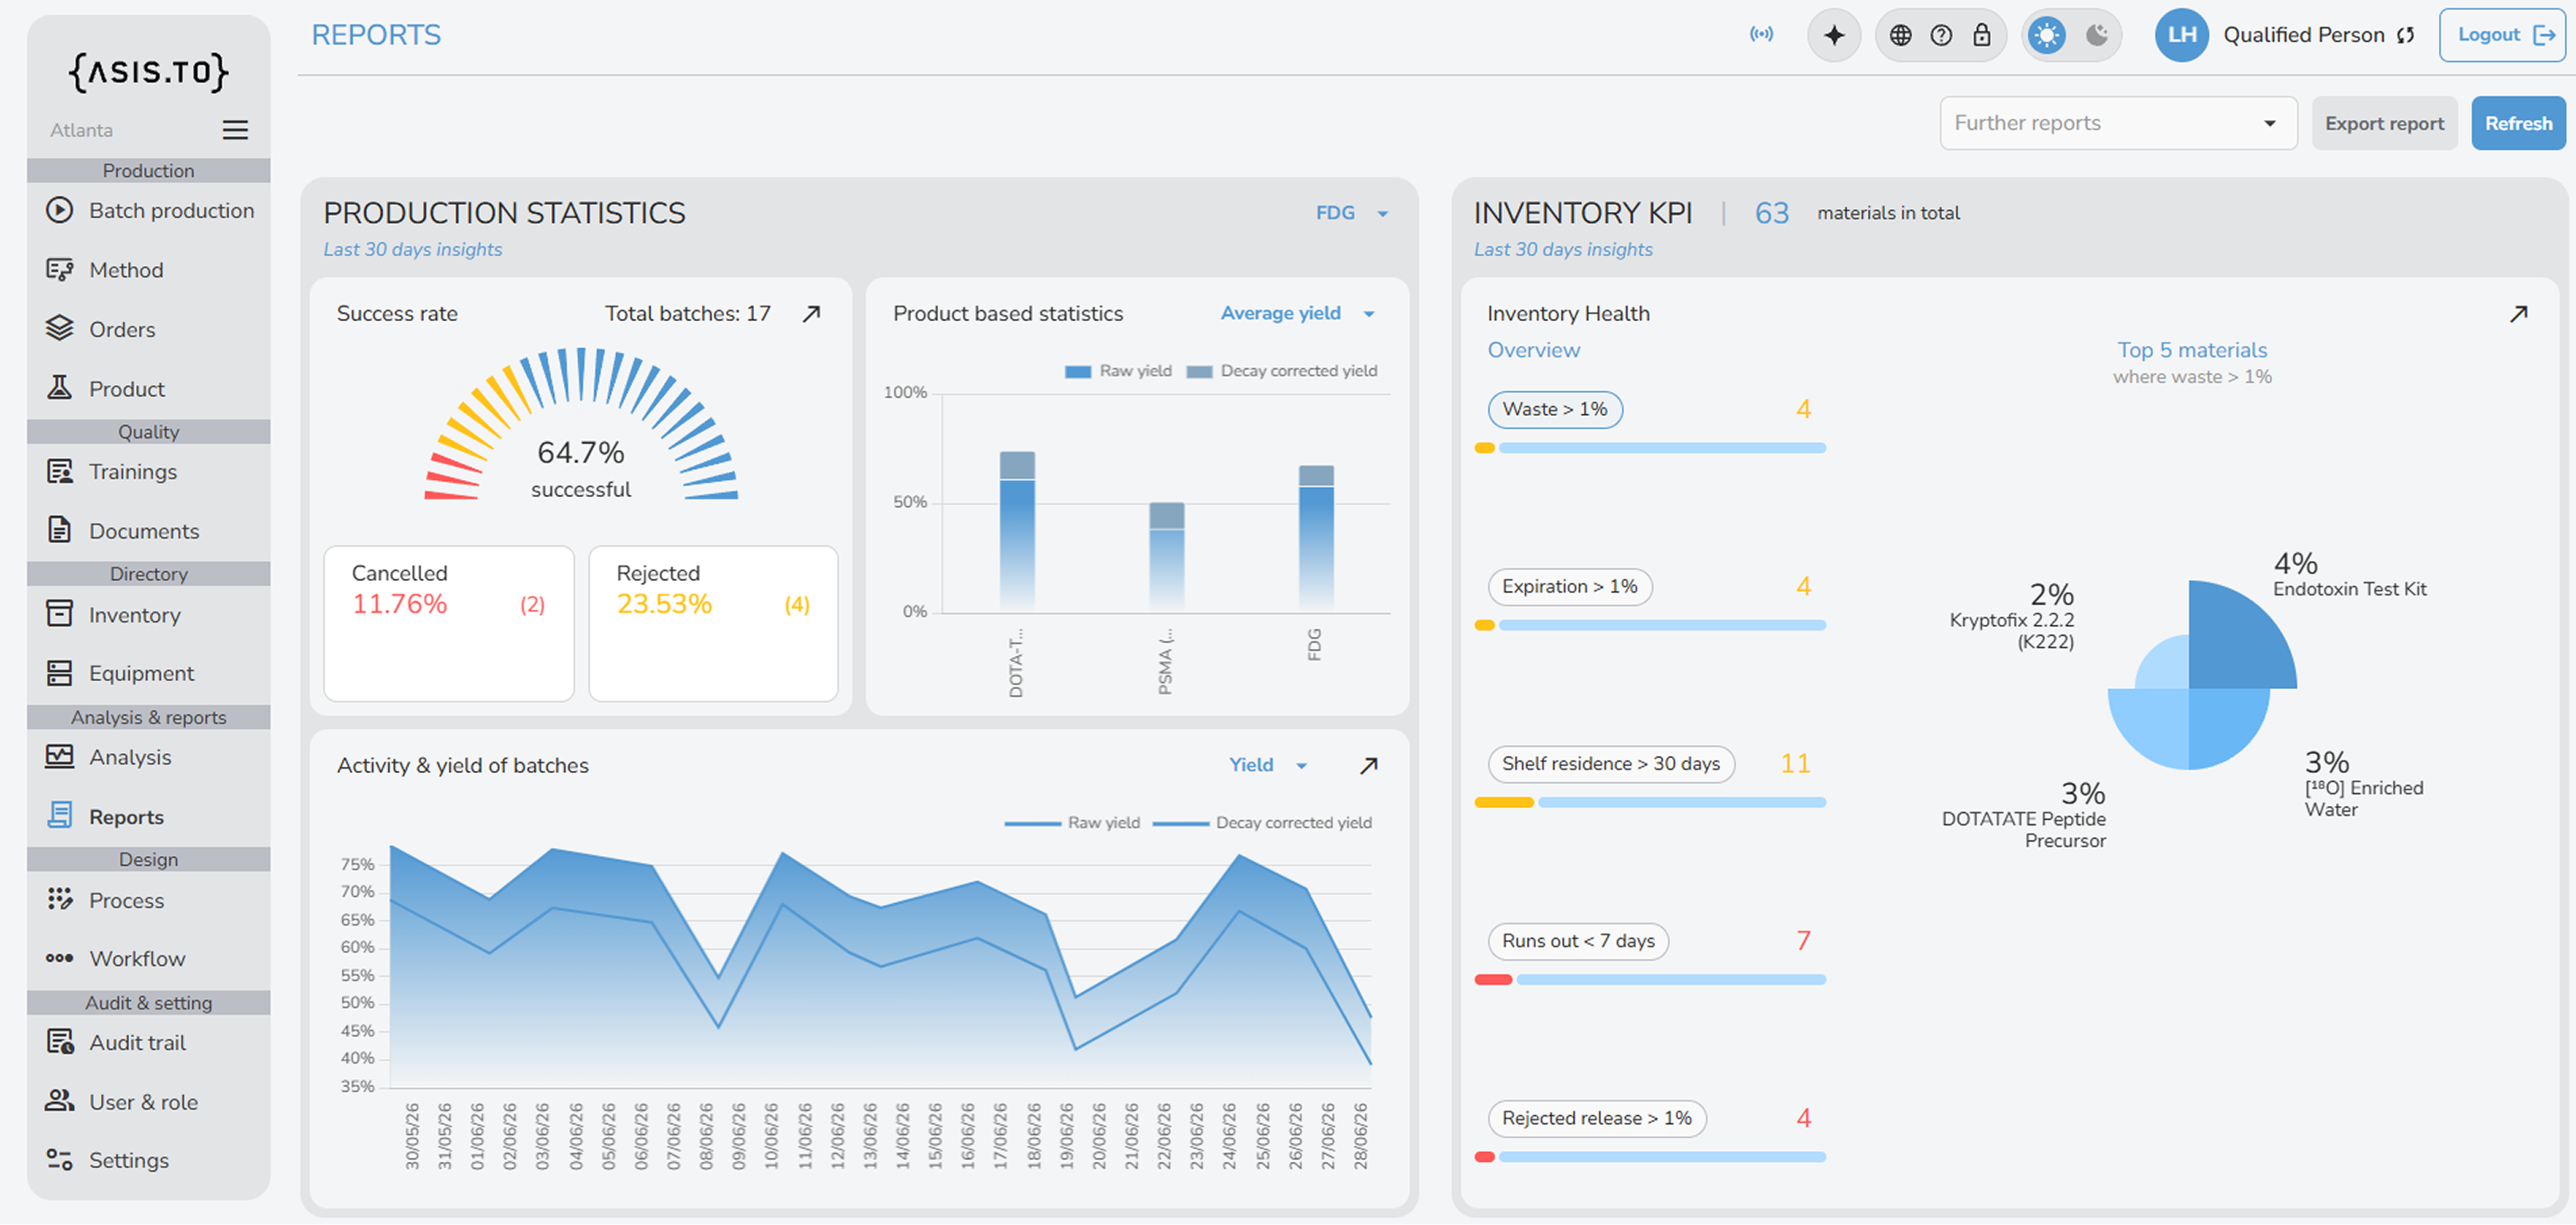
Task: Open the Average yield dropdown
Action: pyautogui.click(x=1297, y=314)
